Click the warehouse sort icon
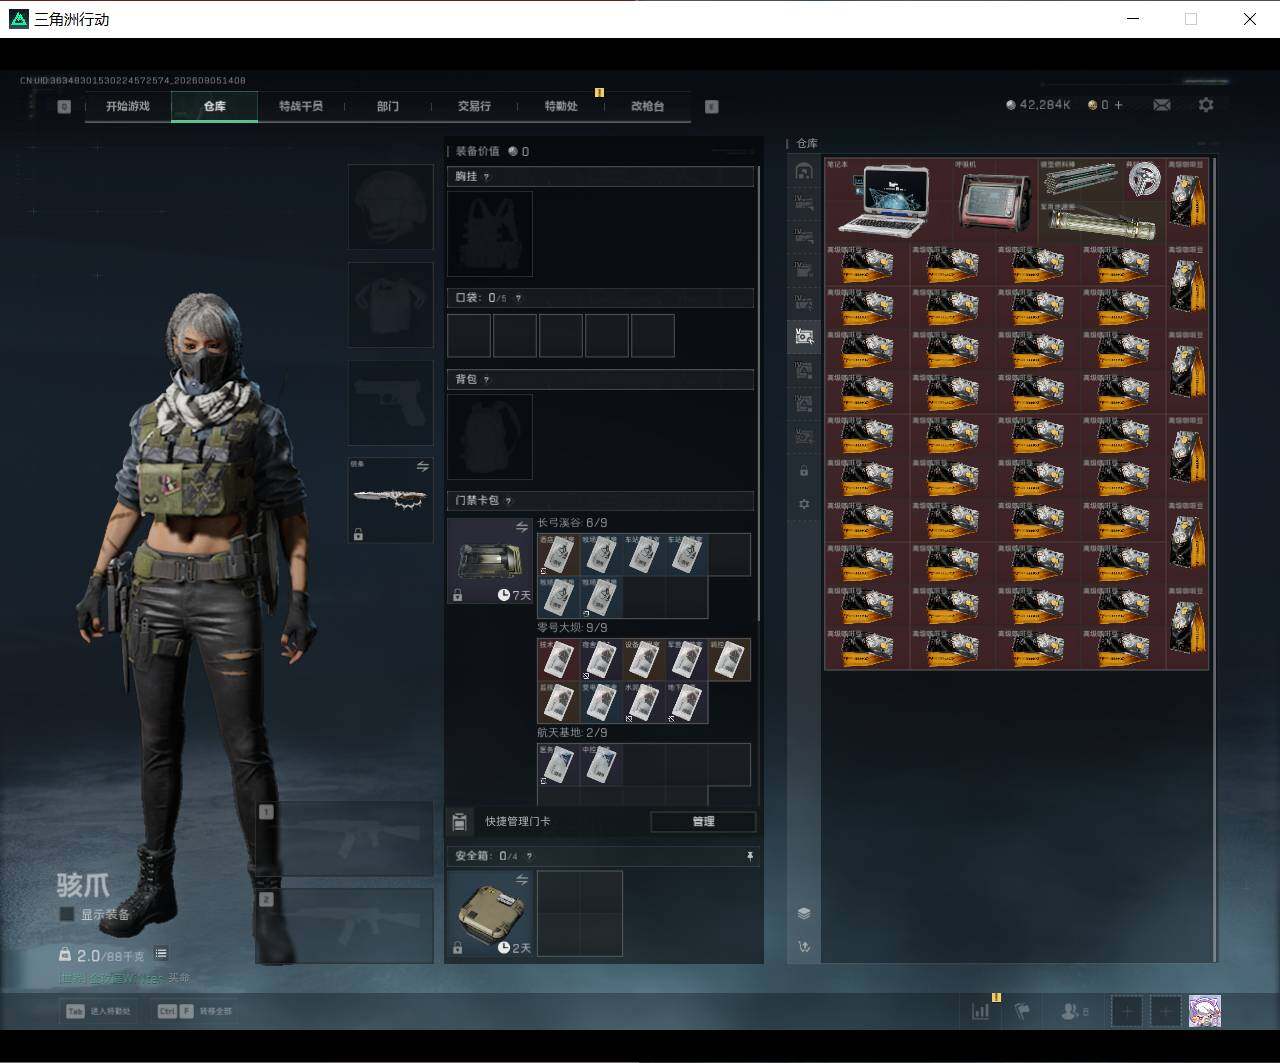The height and width of the screenshot is (1063, 1280). pyautogui.click(x=804, y=947)
